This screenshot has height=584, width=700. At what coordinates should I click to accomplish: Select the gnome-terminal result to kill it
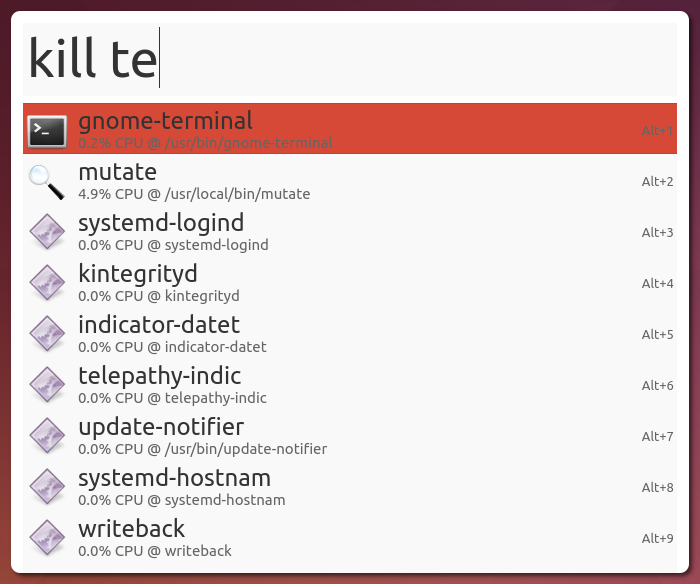(350, 129)
